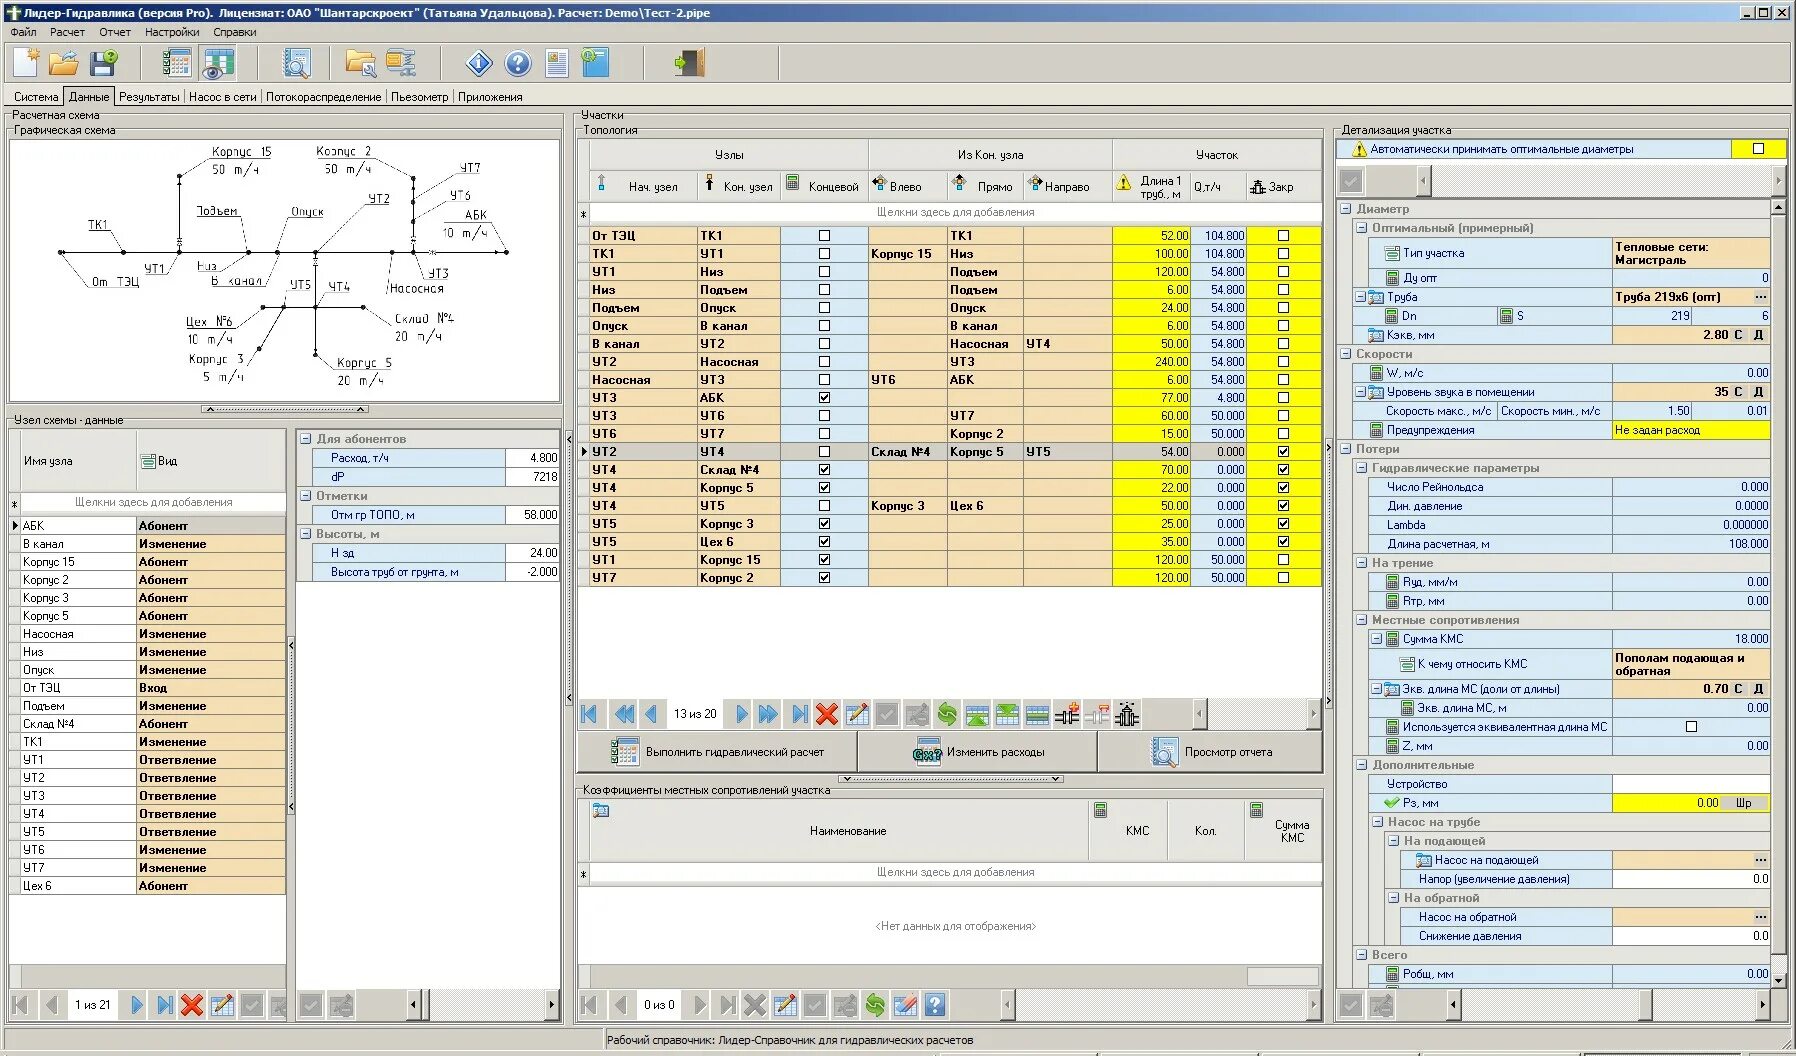Uncheck Закр for row УТ5 to Цех 6

[x=1283, y=542]
